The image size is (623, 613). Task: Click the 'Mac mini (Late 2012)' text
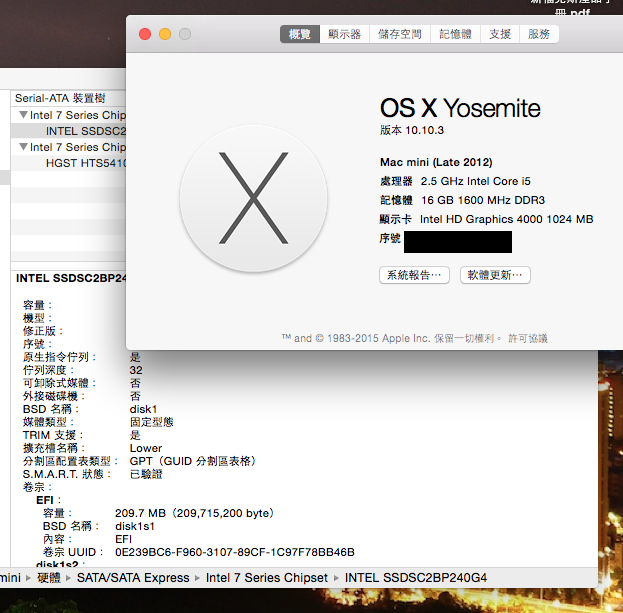(x=436, y=162)
